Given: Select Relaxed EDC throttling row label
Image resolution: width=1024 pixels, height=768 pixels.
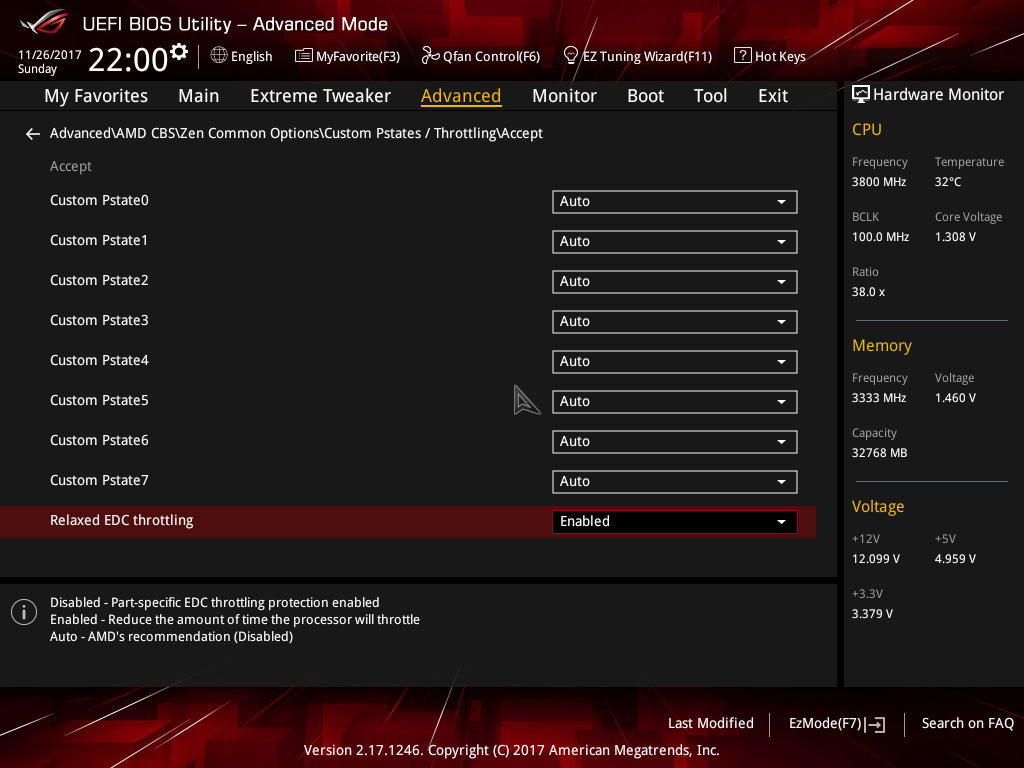Looking at the screenshot, I should pyautogui.click(x=121, y=520).
